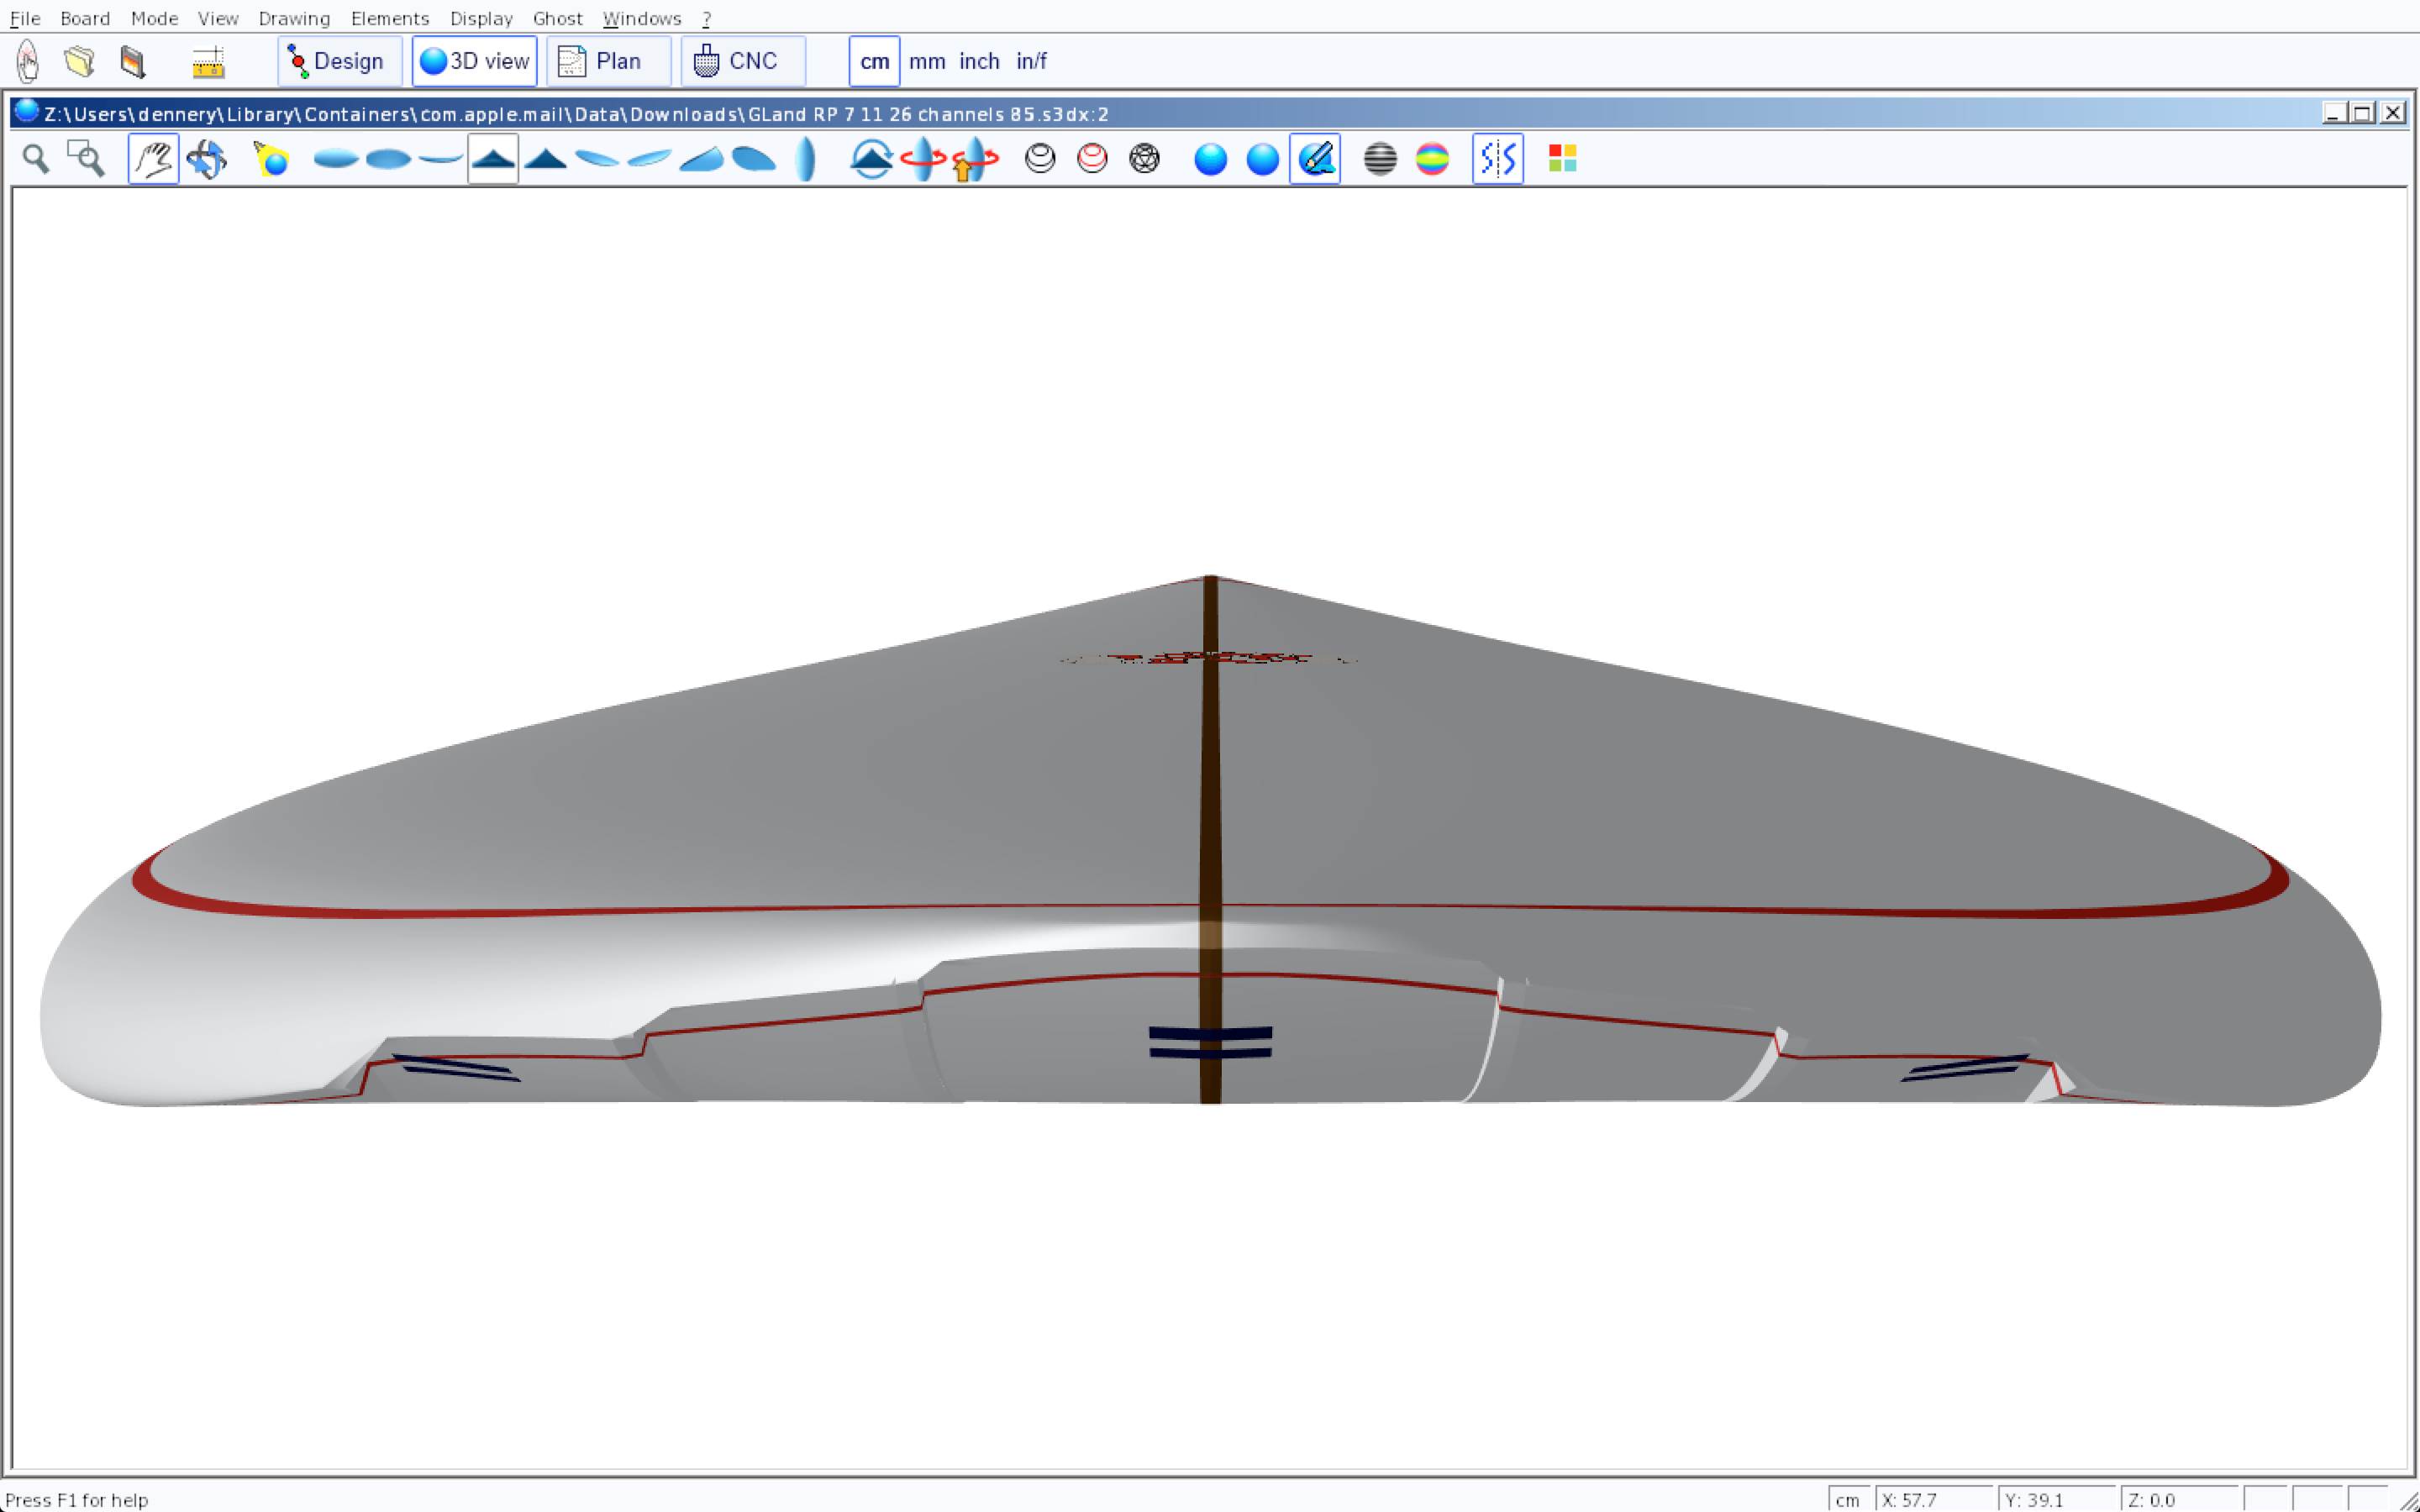
Task: Open the four-color squares palette icon
Action: coord(1562,159)
